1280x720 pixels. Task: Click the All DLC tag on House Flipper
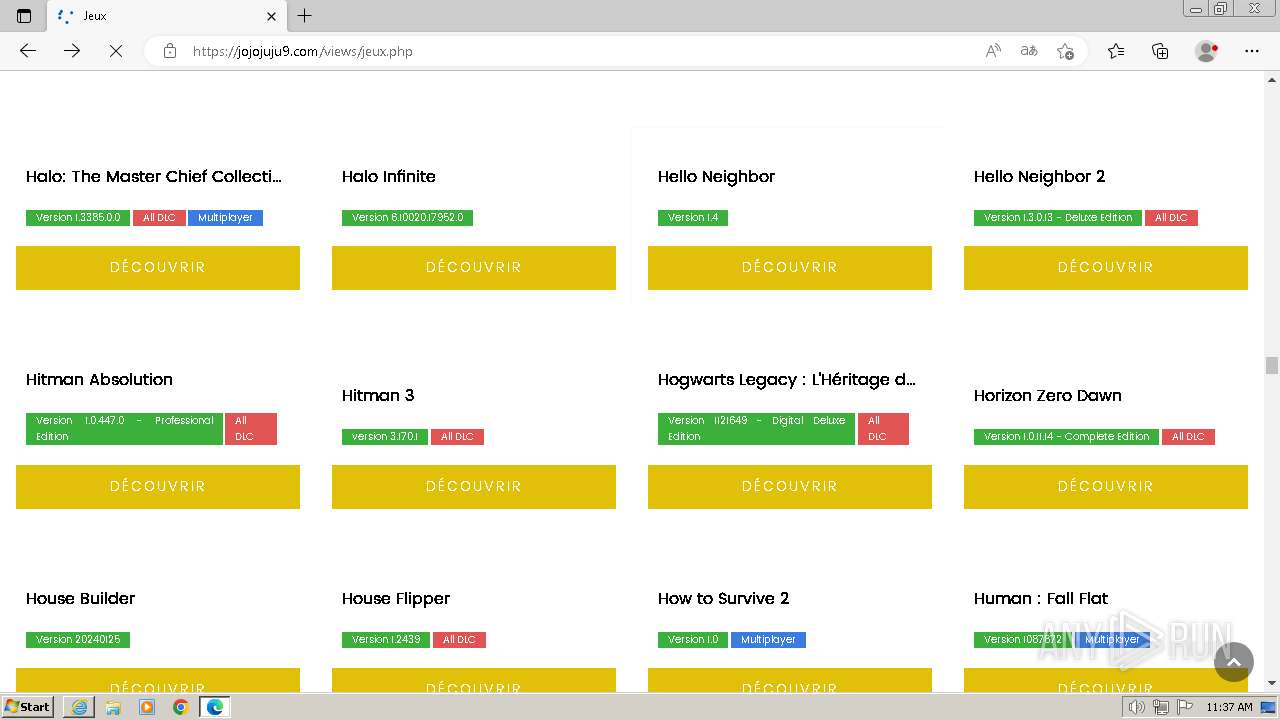[x=459, y=640]
